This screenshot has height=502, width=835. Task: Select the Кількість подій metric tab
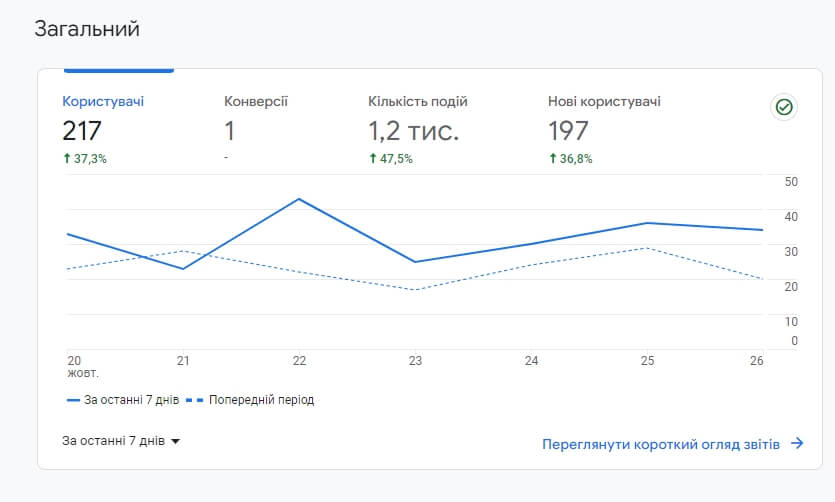[418, 101]
